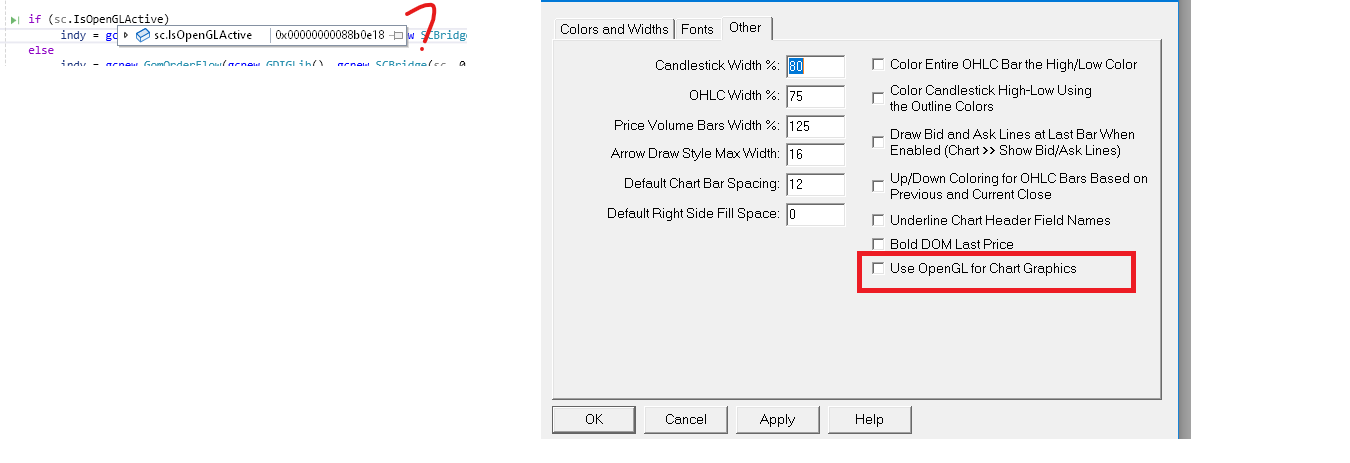Select the Other tab

pyautogui.click(x=745, y=27)
